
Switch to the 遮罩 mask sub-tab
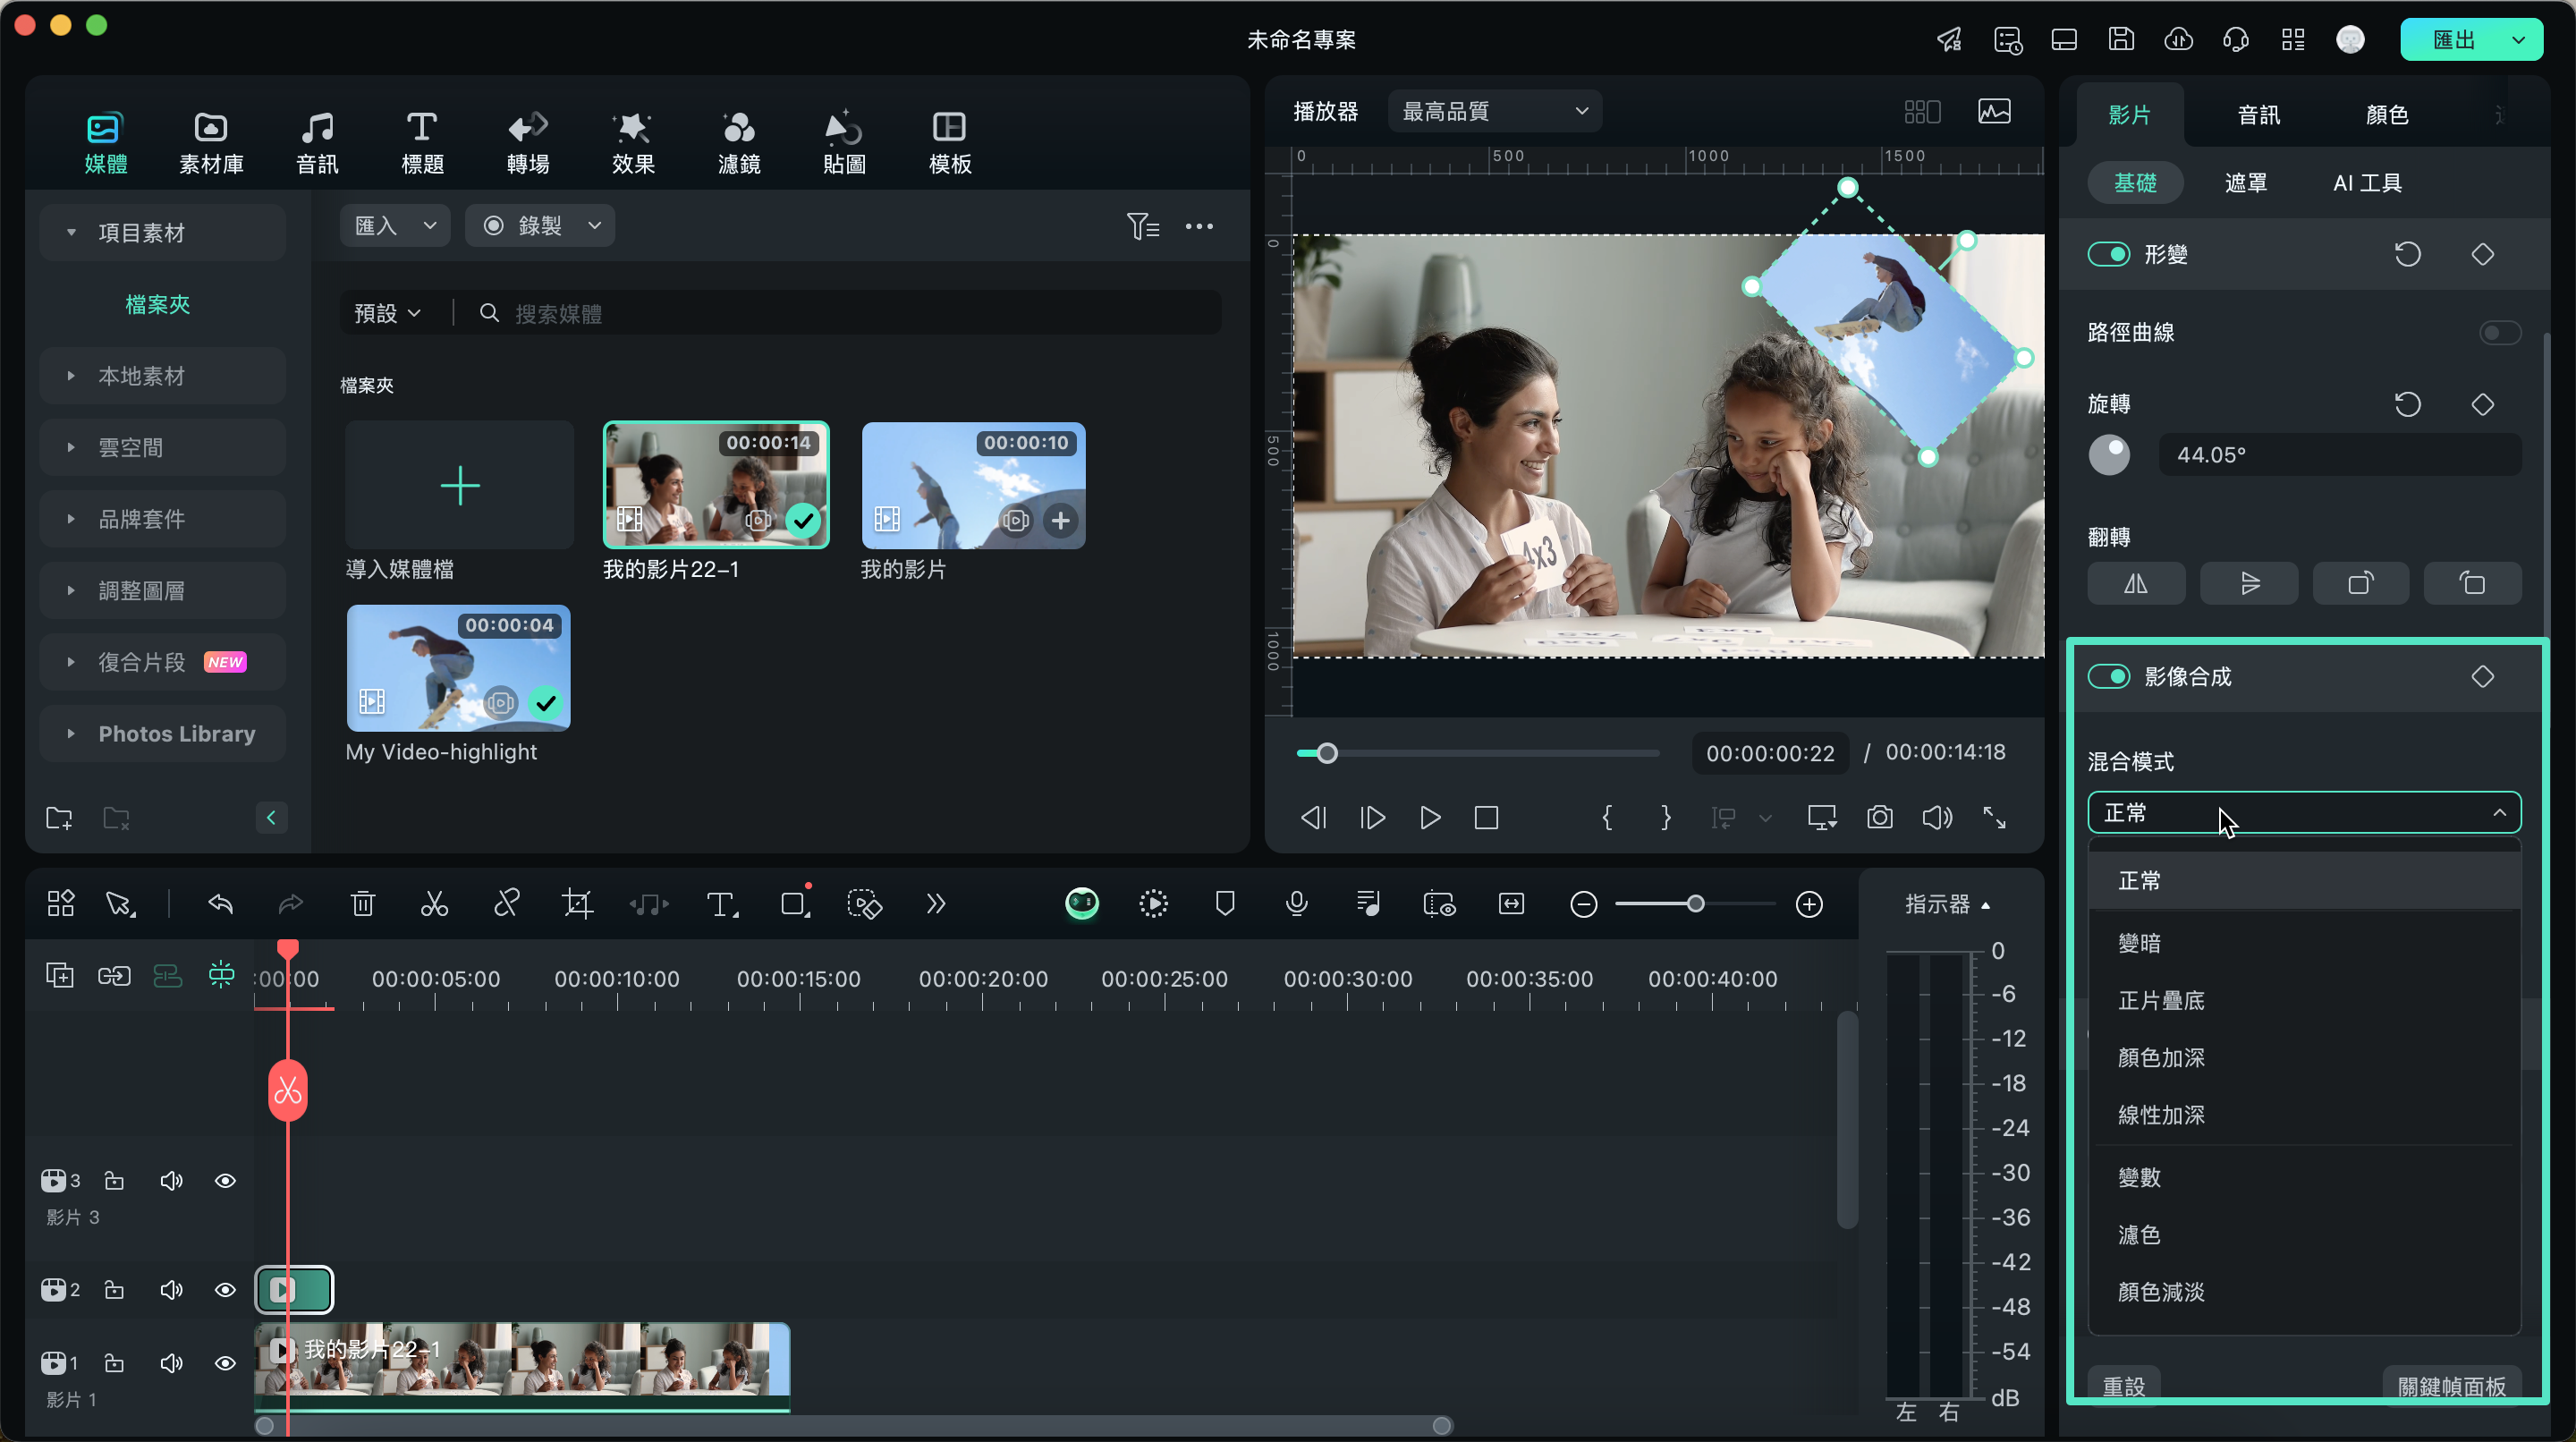tap(2246, 183)
